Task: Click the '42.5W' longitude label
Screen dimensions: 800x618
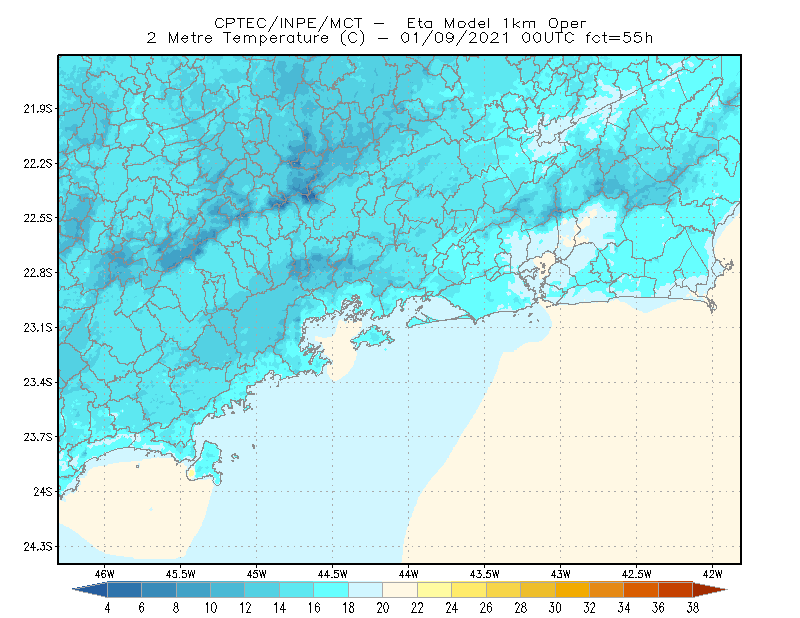Action: pyautogui.click(x=637, y=574)
